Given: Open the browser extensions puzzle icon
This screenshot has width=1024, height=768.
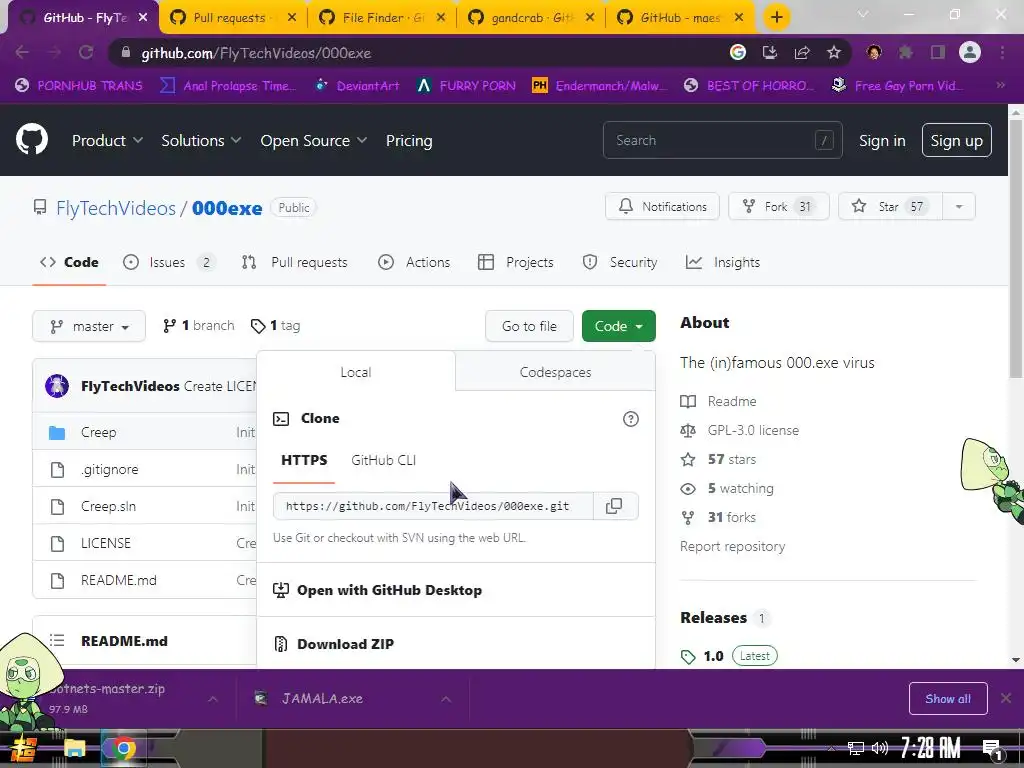Looking at the screenshot, I should [906, 52].
